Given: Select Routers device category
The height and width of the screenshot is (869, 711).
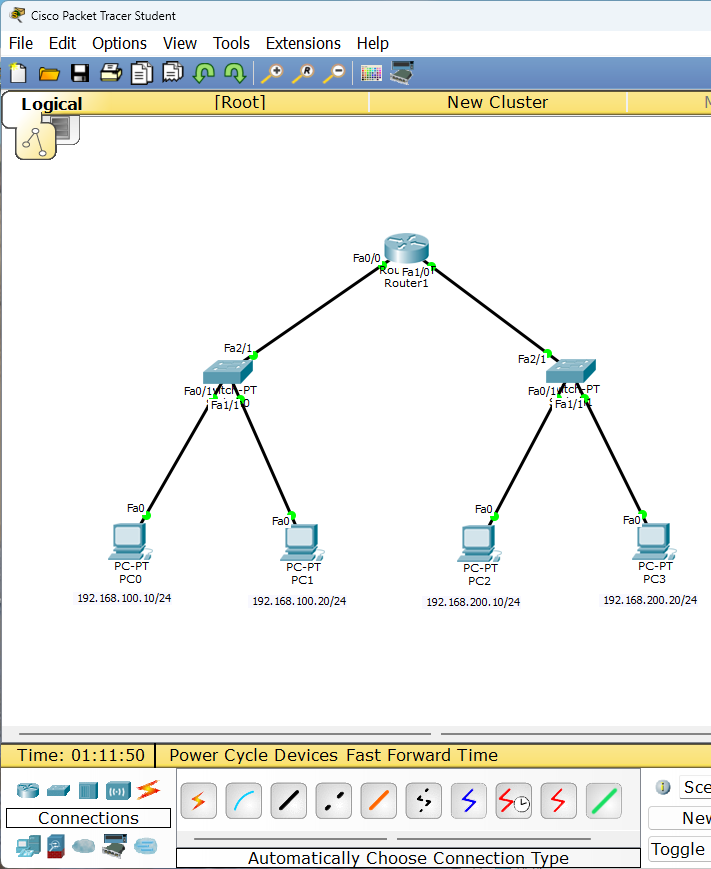Looking at the screenshot, I should pos(28,790).
